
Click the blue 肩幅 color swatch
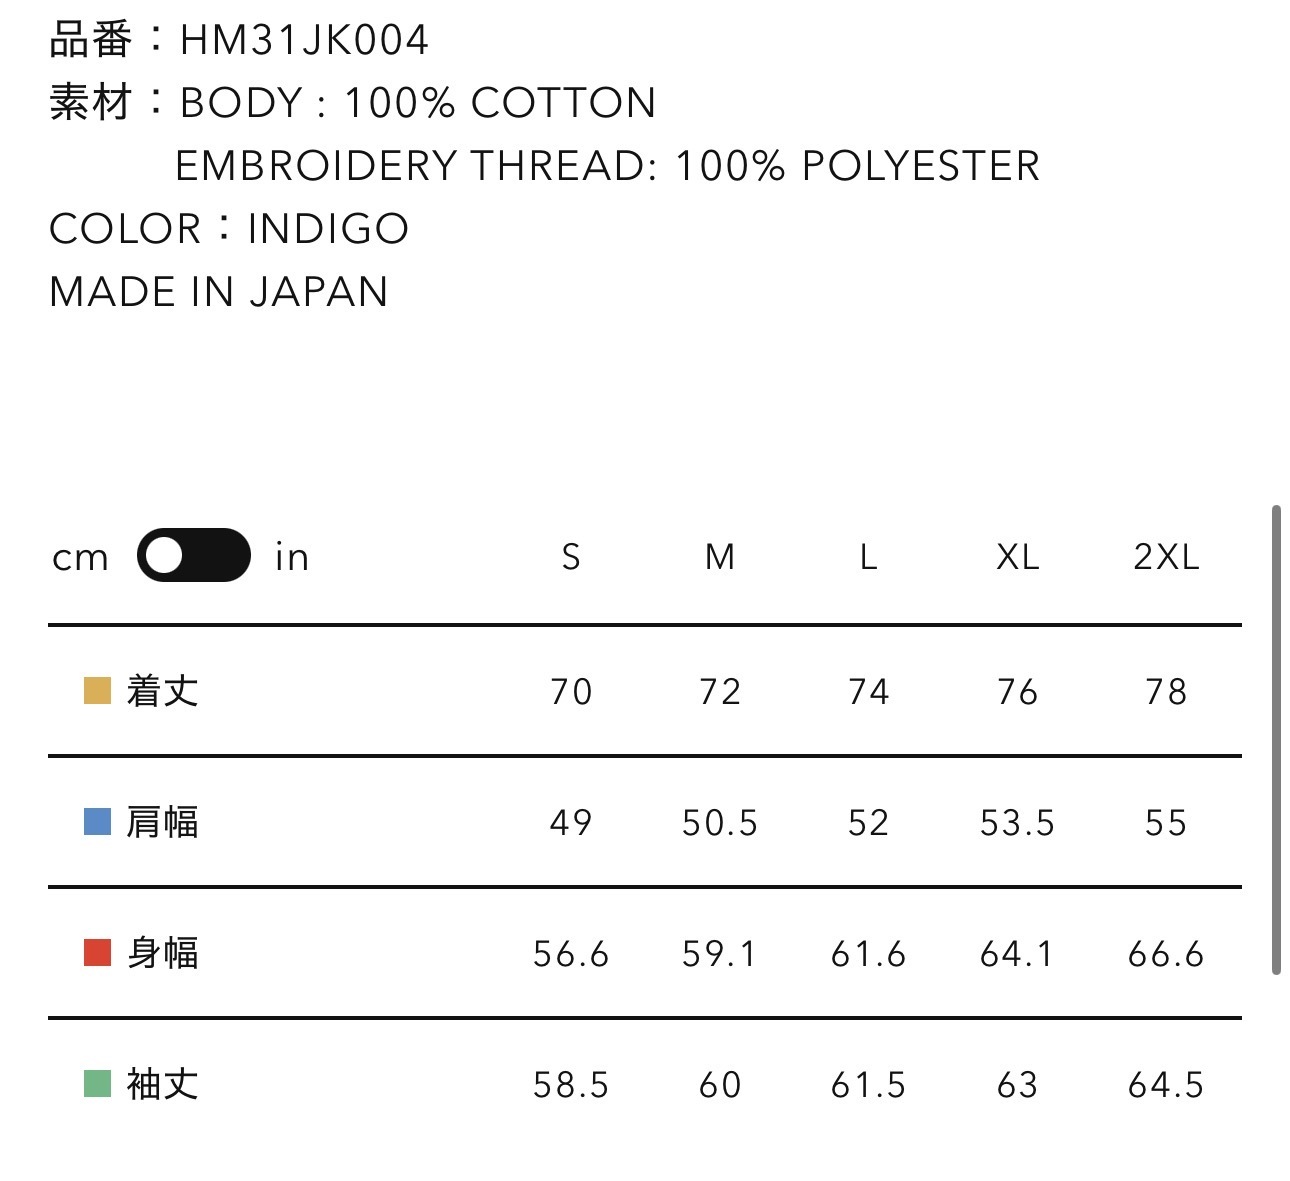97,822
